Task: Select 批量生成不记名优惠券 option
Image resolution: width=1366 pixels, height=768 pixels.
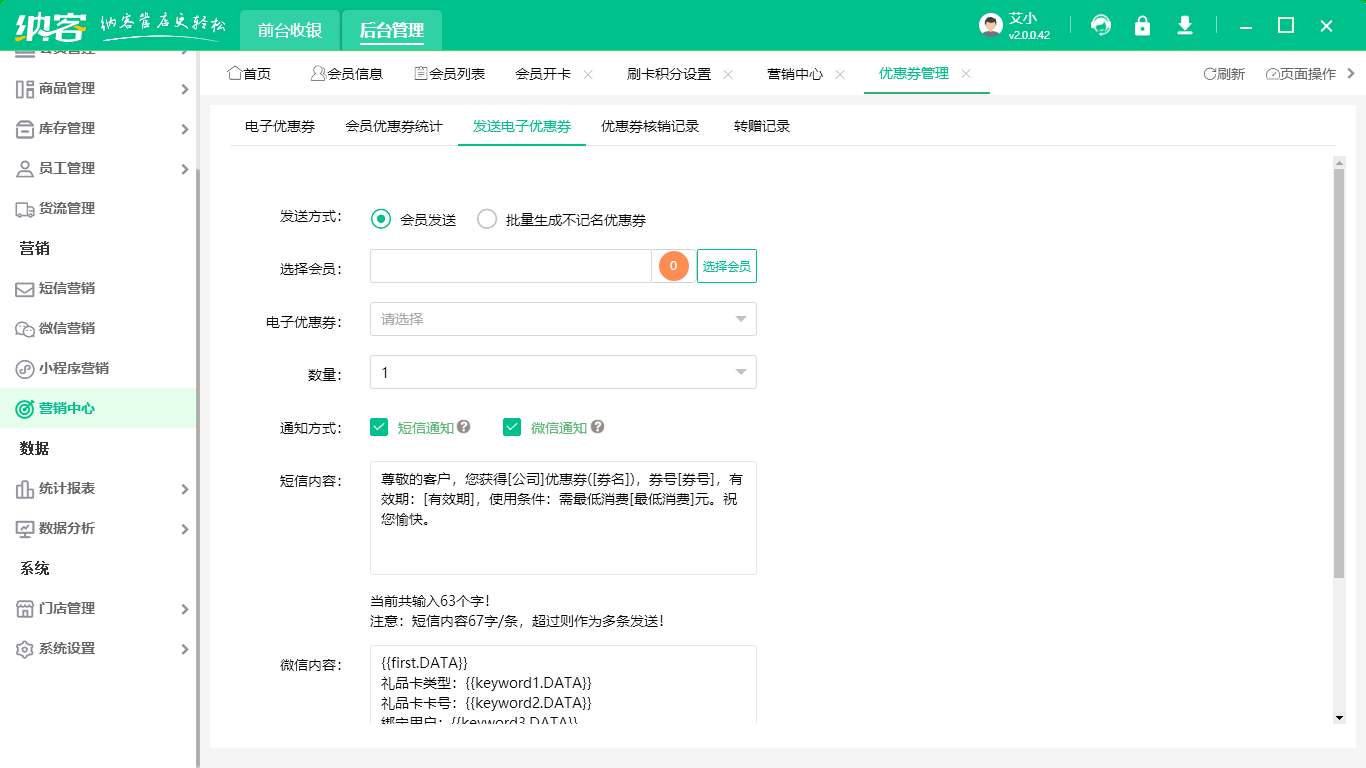Action: click(x=487, y=219)
